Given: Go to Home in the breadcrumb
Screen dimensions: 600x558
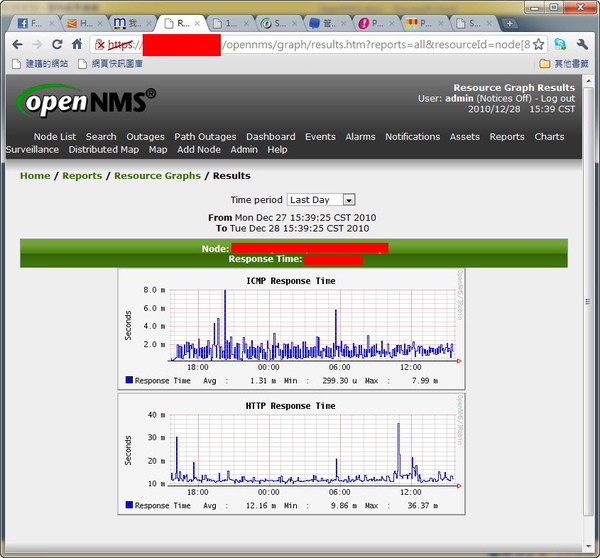Looking at the screenshot, I should pyautogui.click(x=35, y=176).
